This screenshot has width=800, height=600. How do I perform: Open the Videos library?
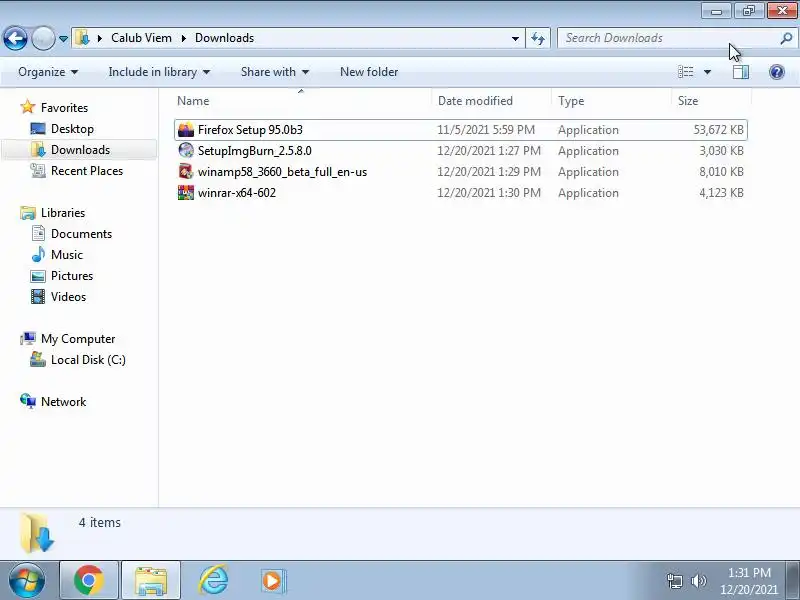pos(68,296)
